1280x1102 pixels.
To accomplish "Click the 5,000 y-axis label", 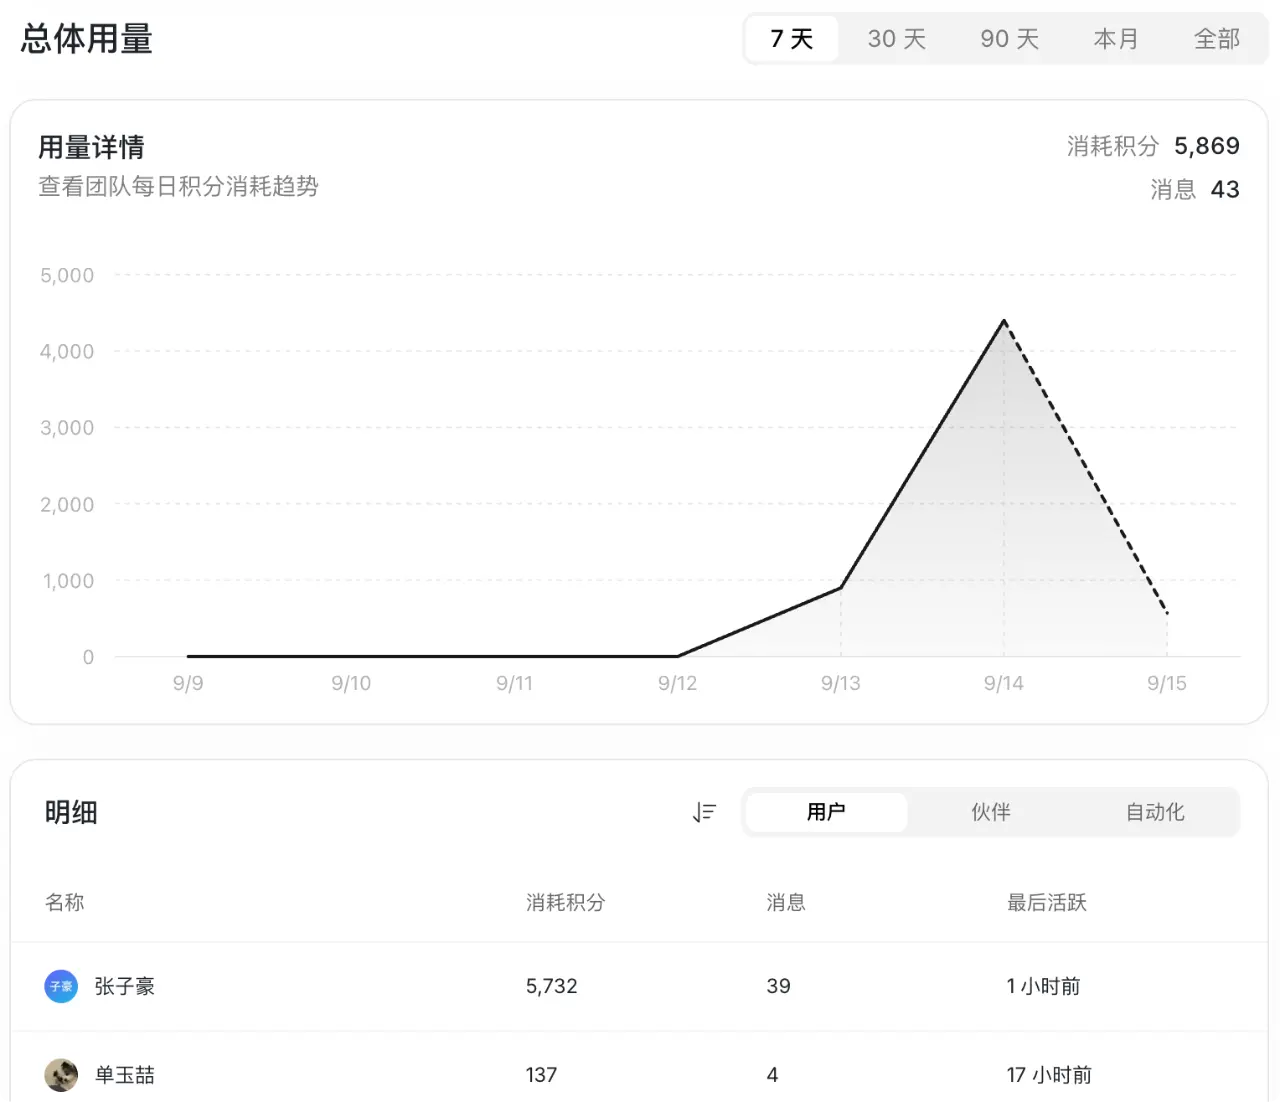I will pos(67,275).
